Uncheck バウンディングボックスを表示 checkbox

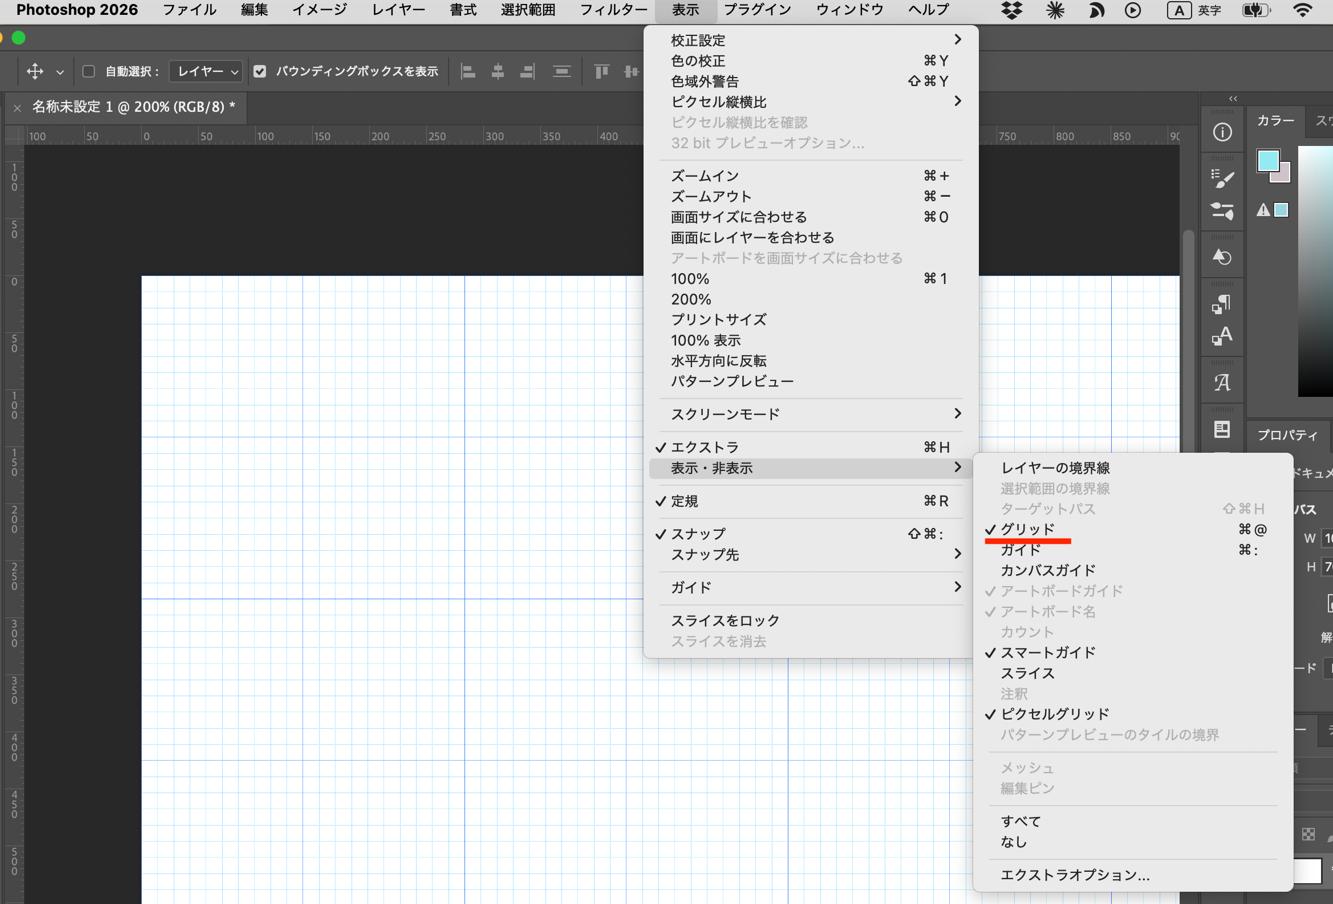260,71
